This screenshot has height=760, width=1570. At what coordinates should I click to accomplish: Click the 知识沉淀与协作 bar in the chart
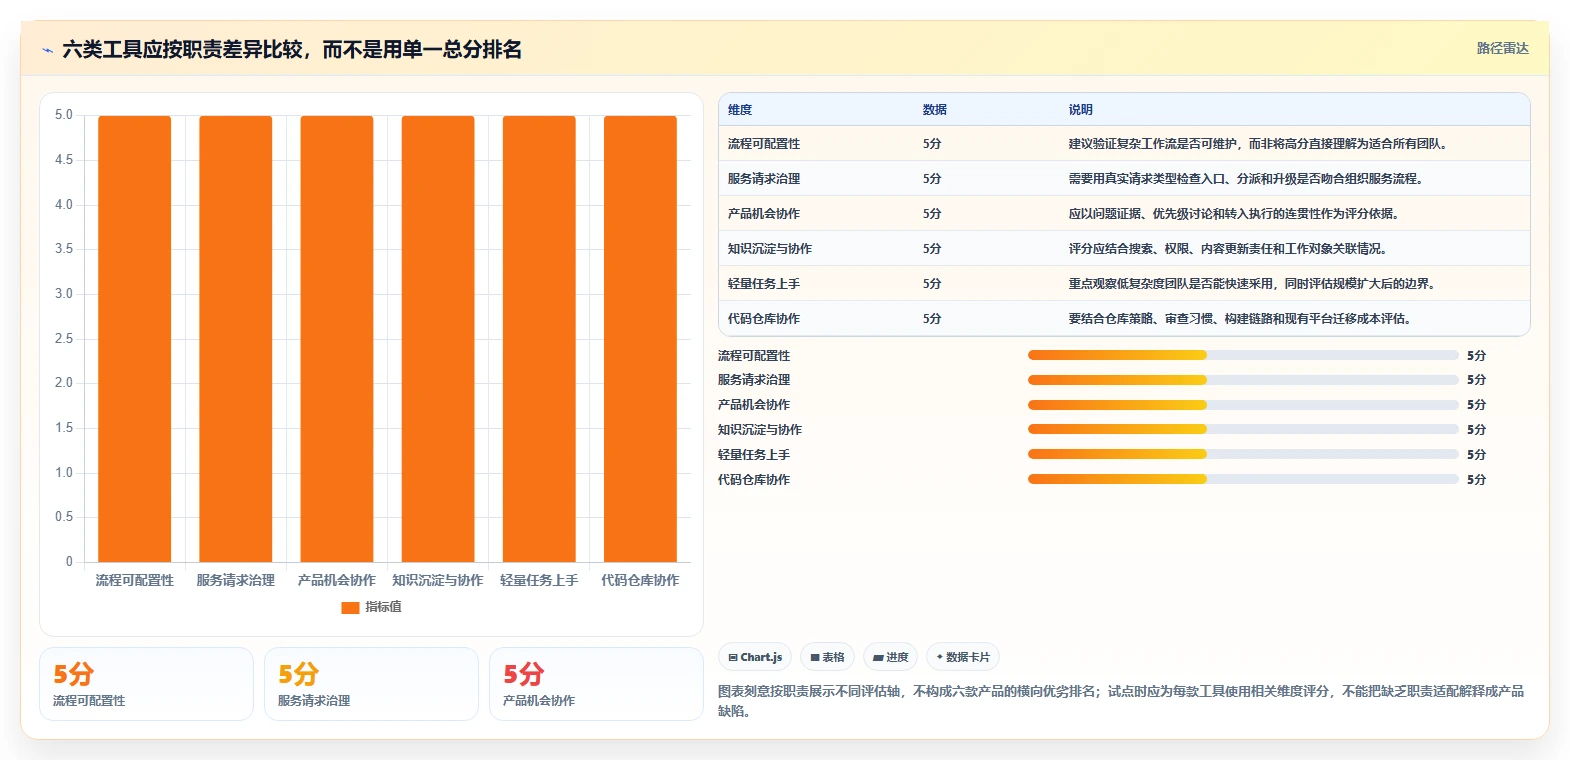click(x=438, y=339)
